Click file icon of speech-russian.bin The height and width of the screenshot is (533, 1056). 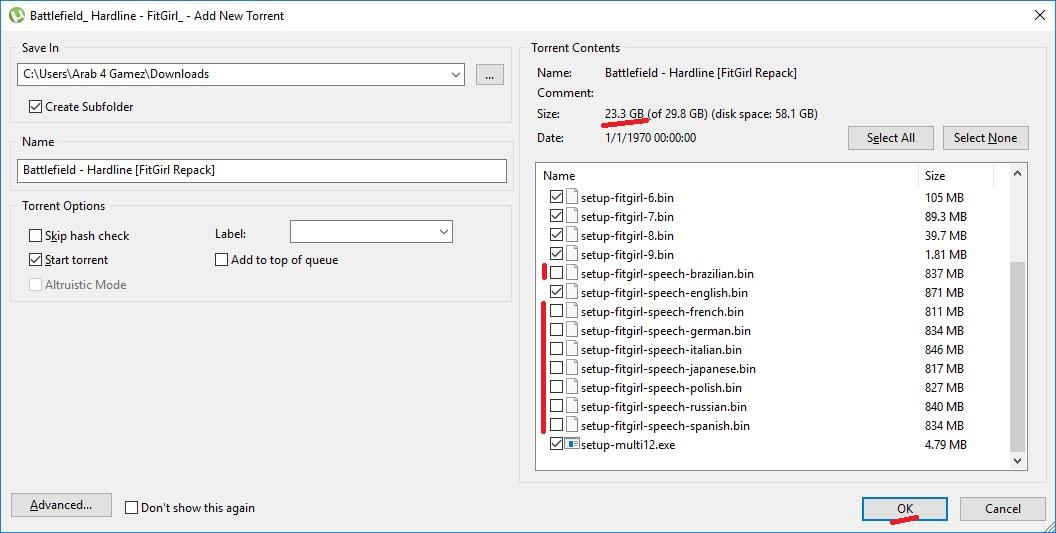(x=572, y=406)
